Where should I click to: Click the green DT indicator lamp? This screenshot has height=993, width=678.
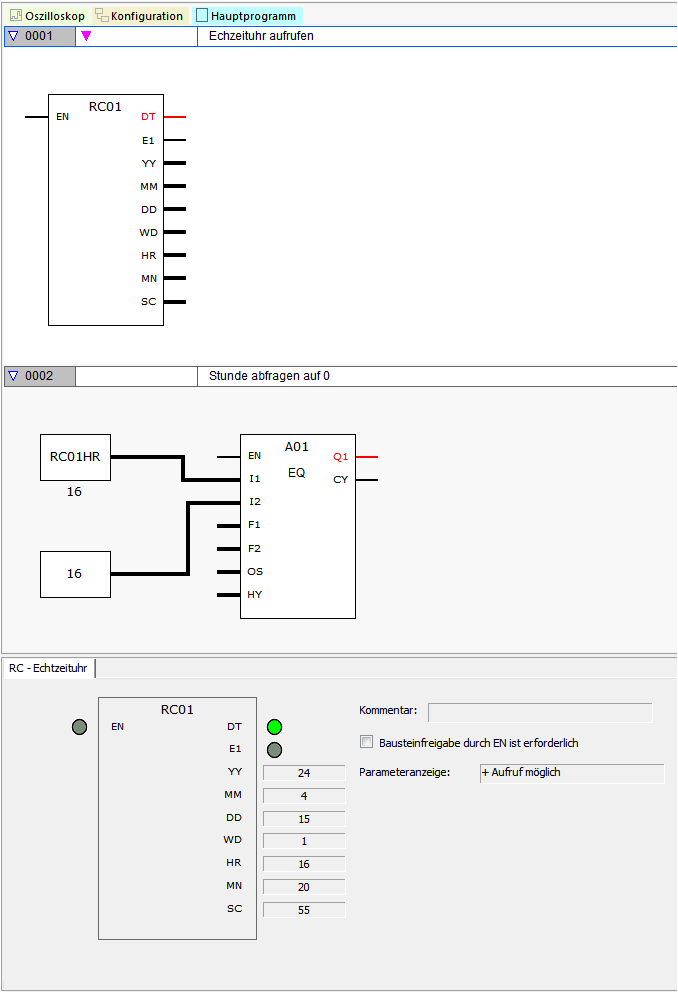[x=274, y=727]
